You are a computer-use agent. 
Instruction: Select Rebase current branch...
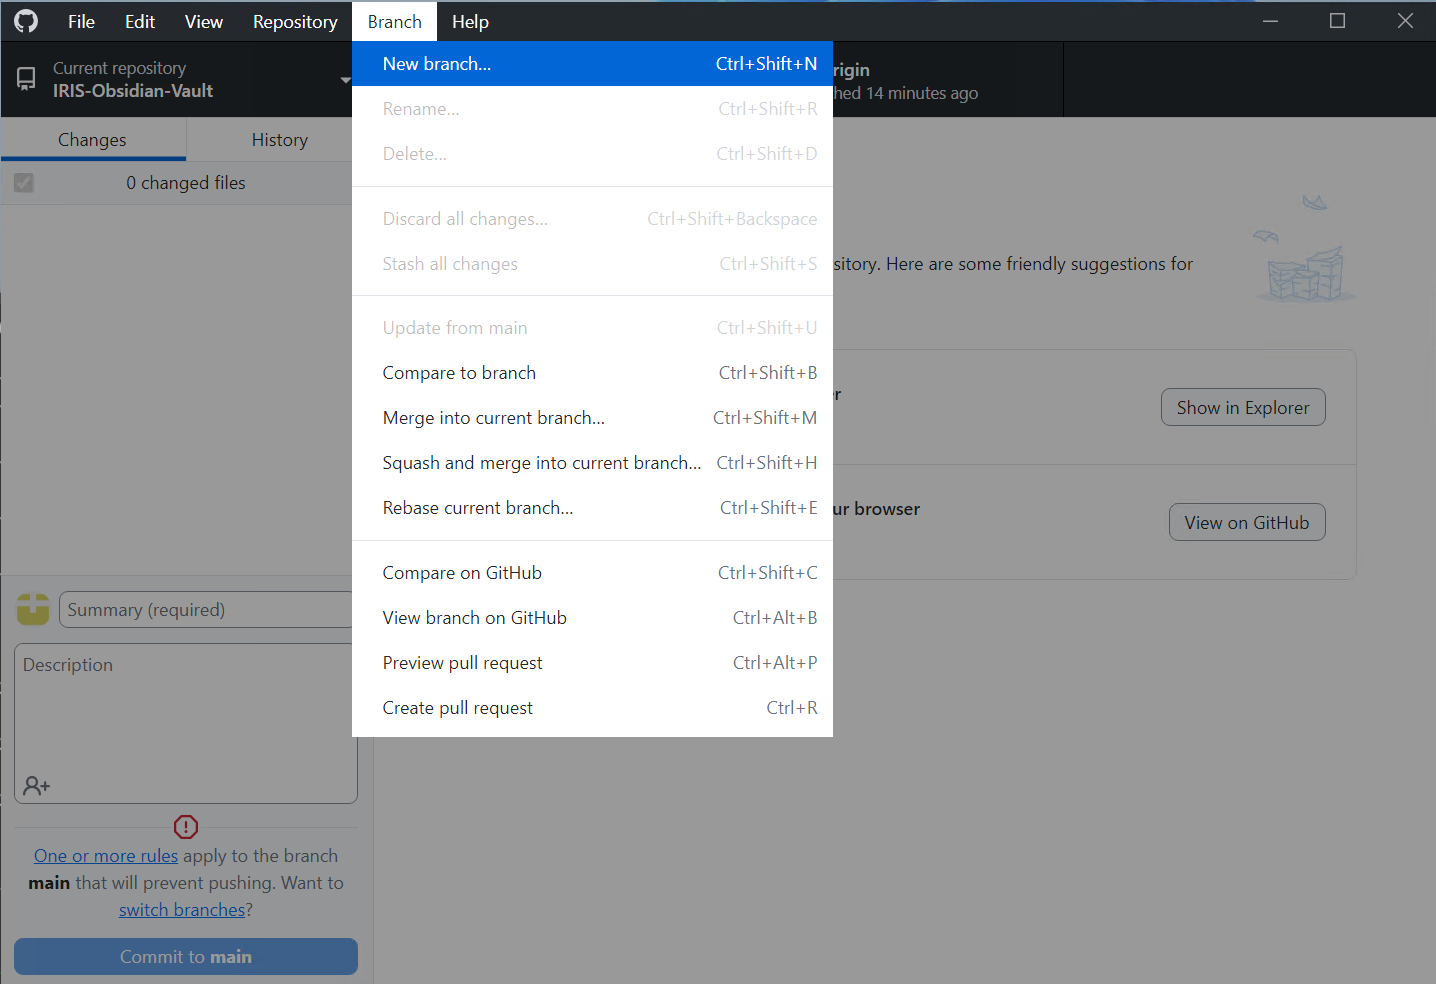[592, 508]
